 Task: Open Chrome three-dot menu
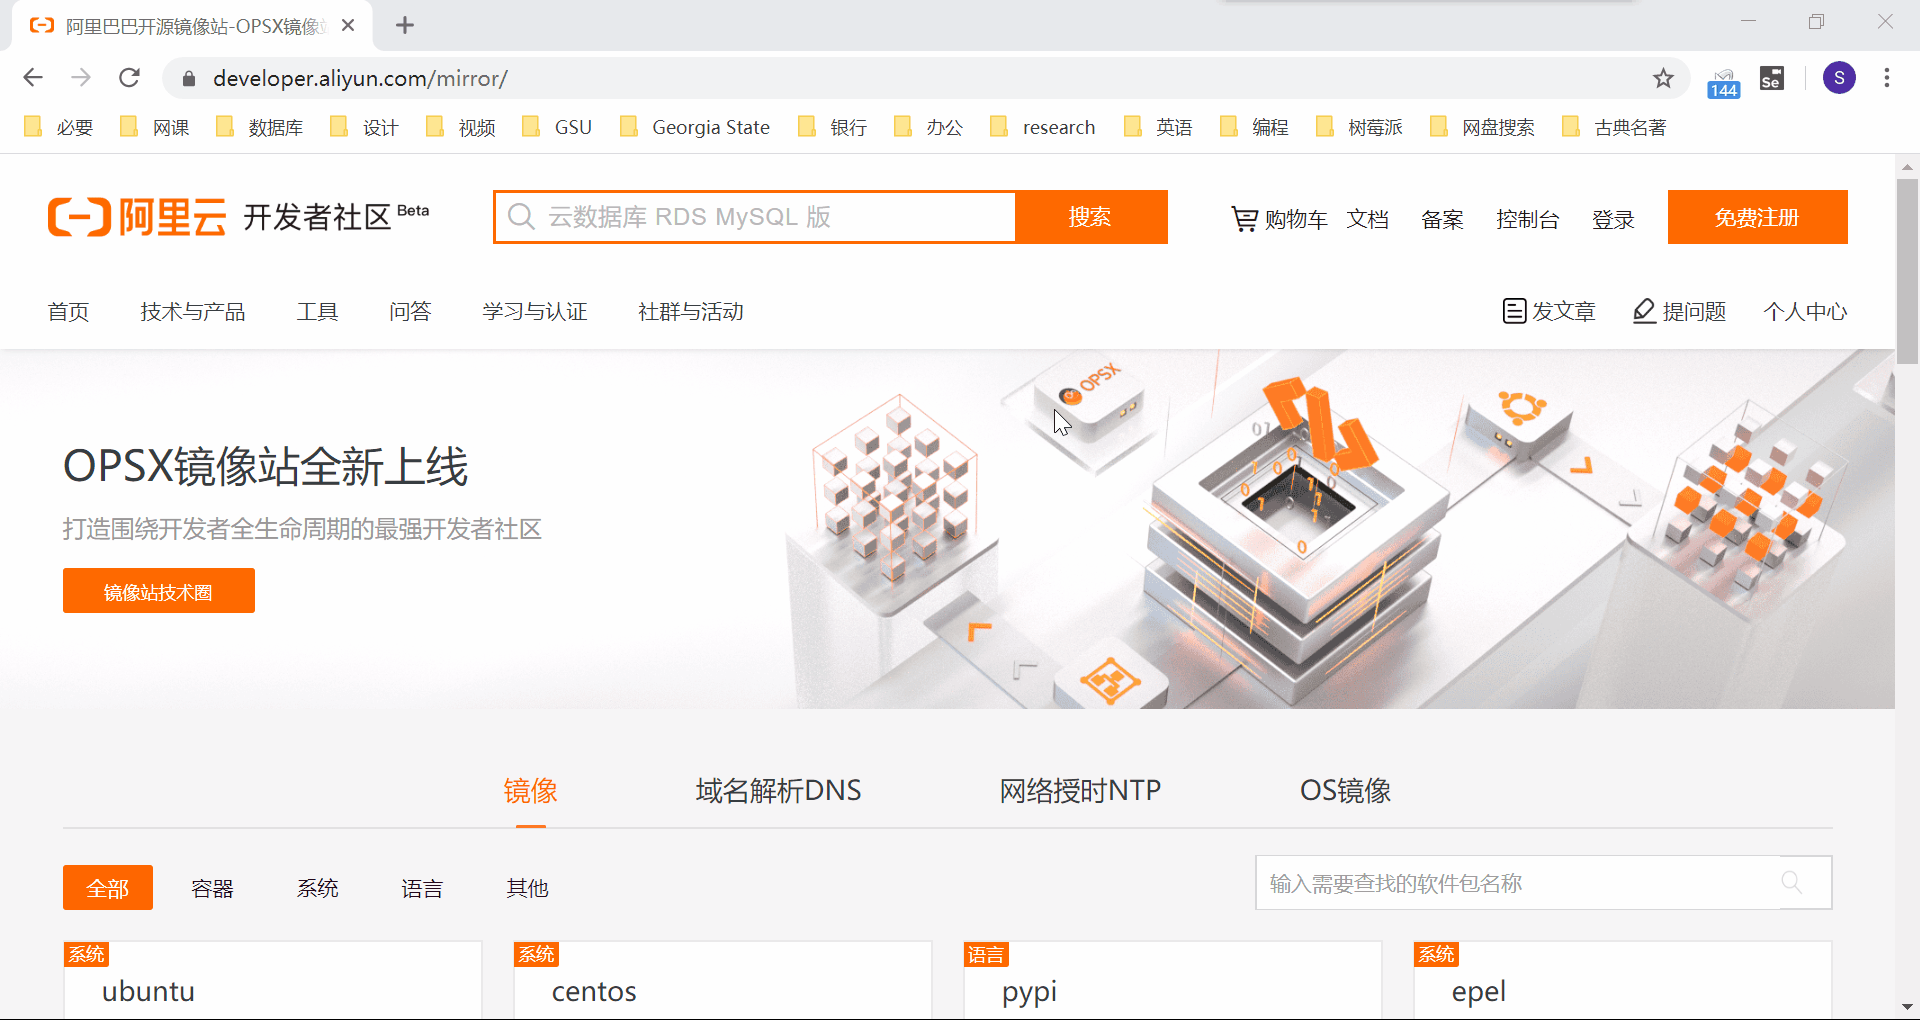point(1887,78)
